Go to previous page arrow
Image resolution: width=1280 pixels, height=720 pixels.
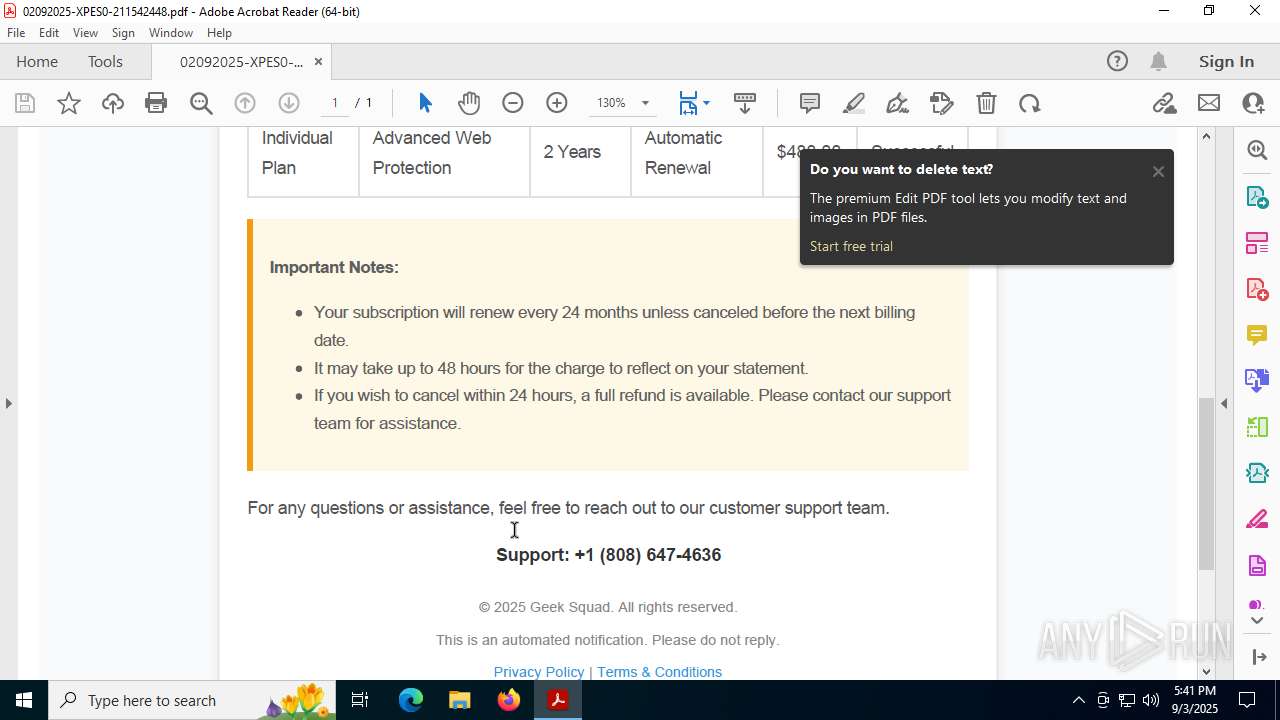coord(245,103)
